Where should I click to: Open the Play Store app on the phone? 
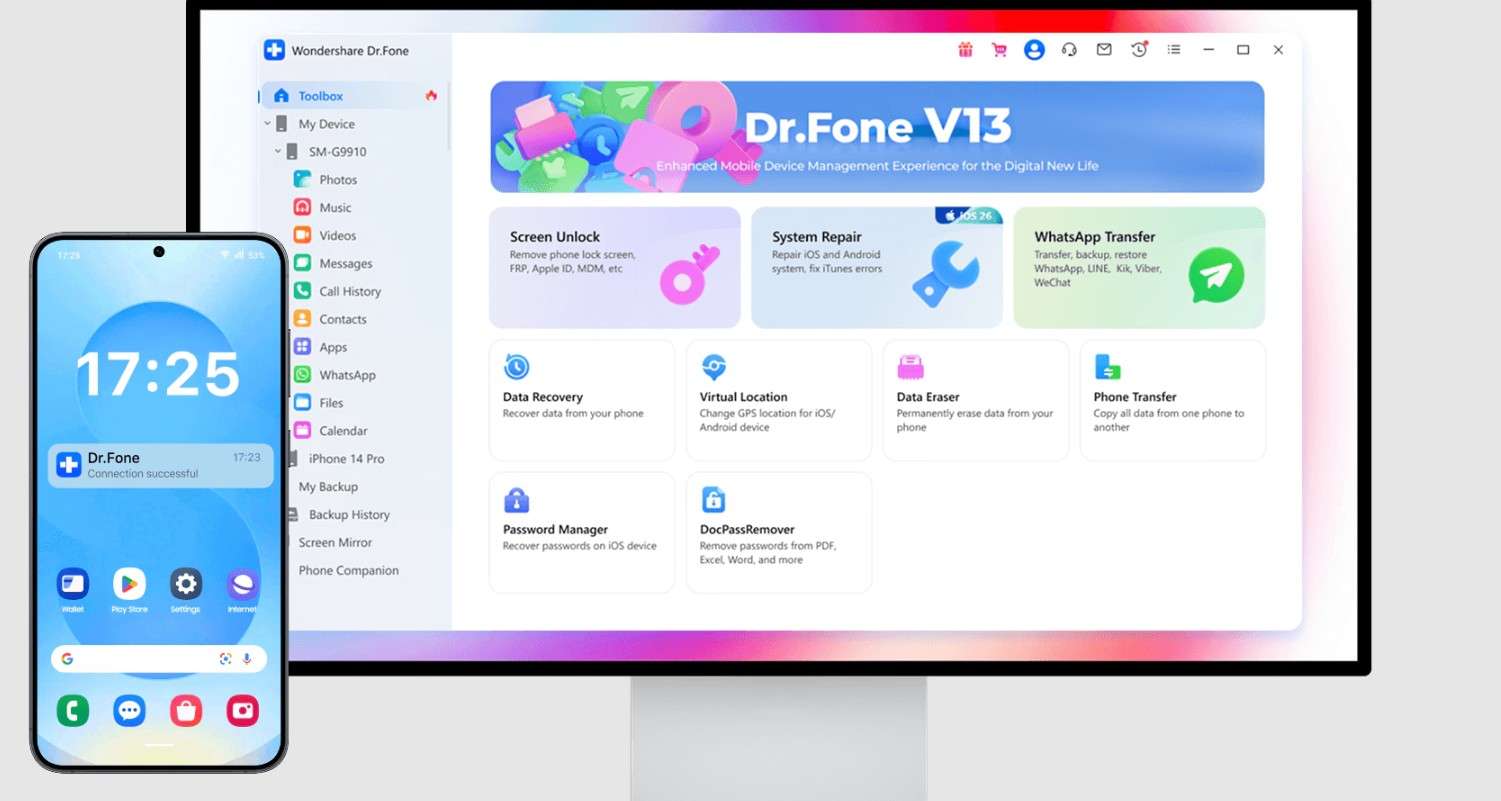[x=129, y=584]
